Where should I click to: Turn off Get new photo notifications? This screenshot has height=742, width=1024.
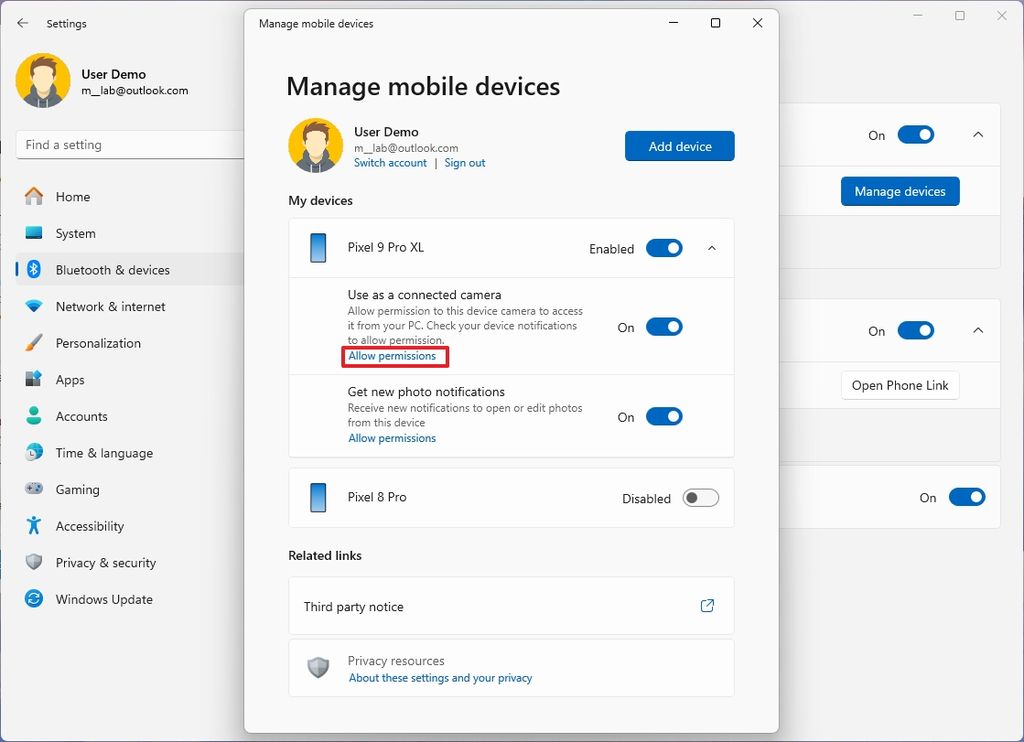point(662,416)
